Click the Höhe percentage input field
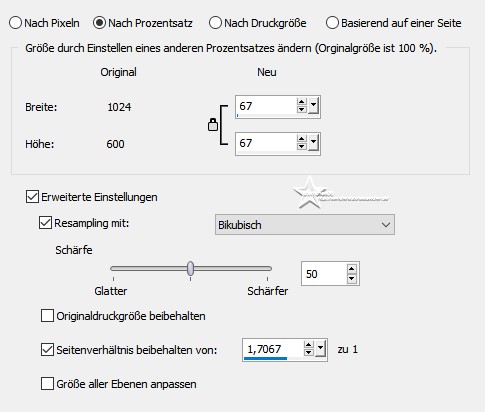485x412 pixels. pos(266,144)
